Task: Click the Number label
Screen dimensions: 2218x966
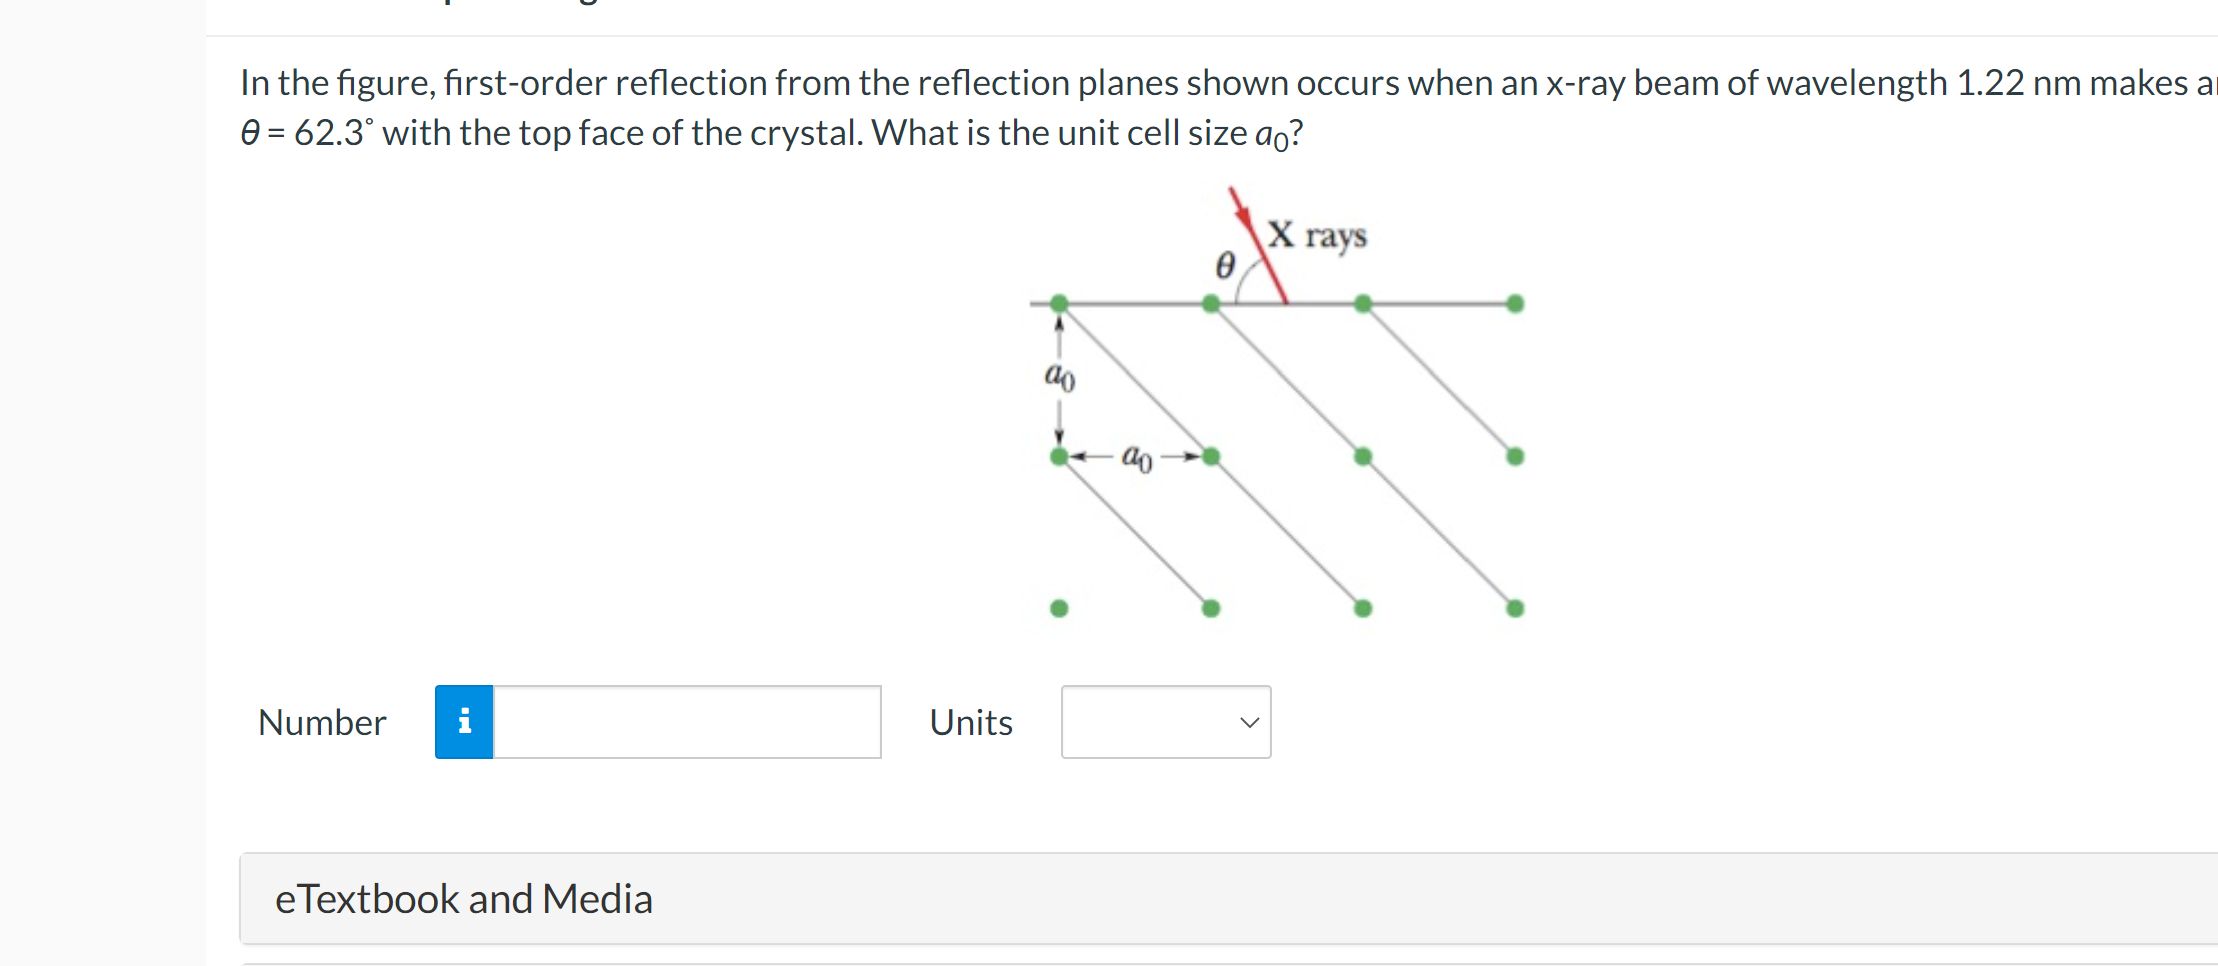Action: coord(322,722)
